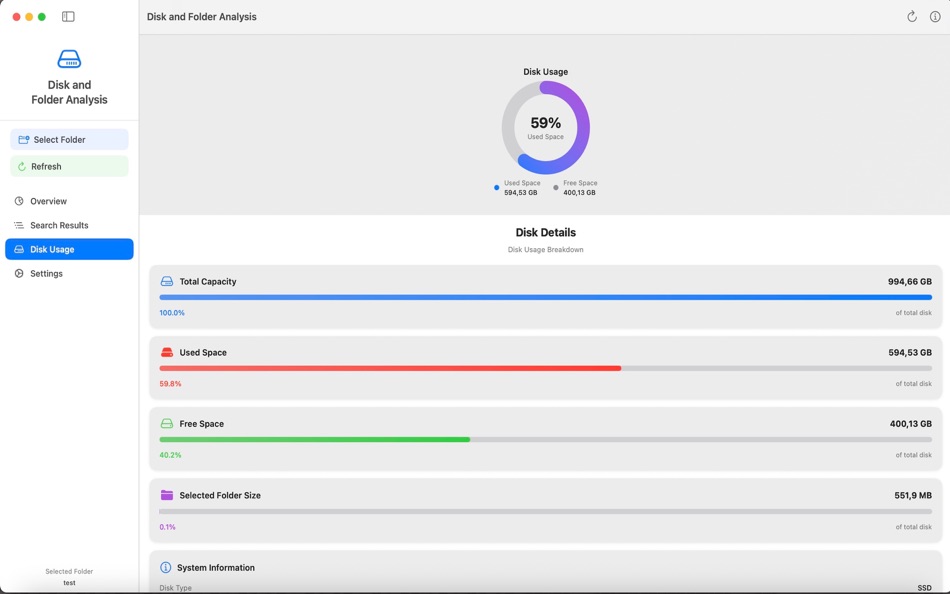Select the Overview clock icon
The image size is (950, 594).
click(19, 201)
